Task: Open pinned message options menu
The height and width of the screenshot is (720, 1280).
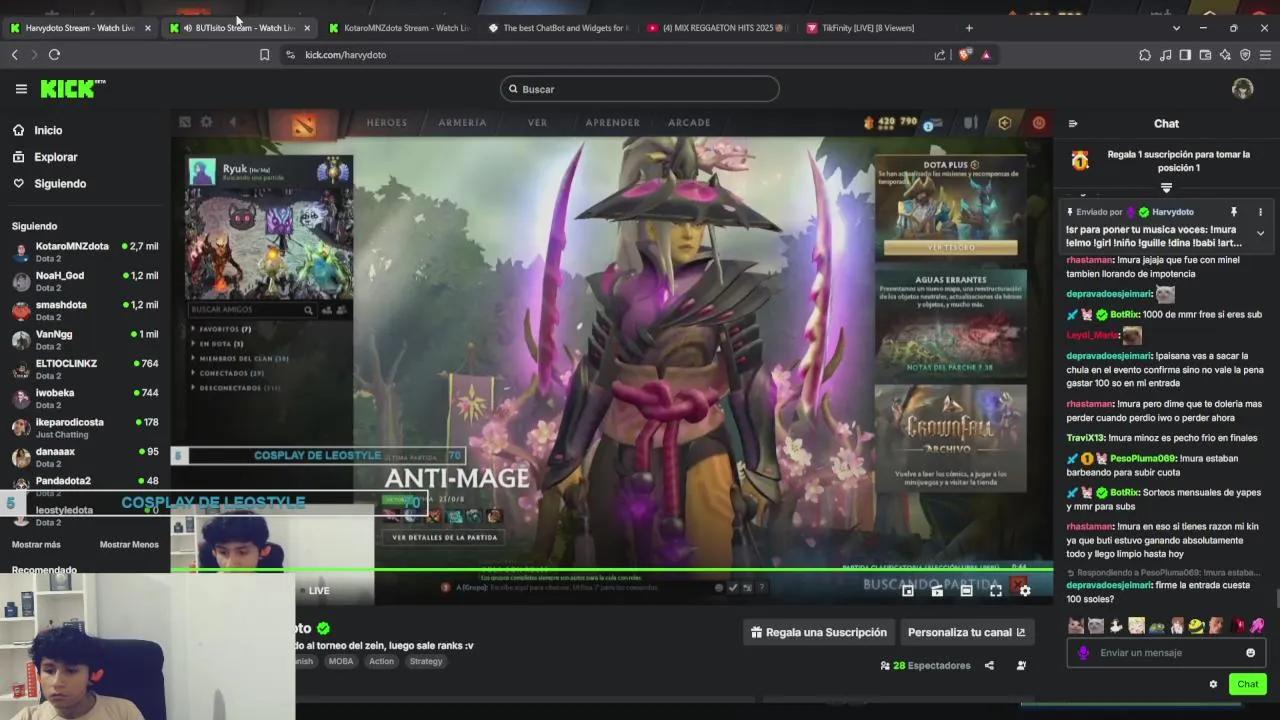Action: pos(1260,212)
